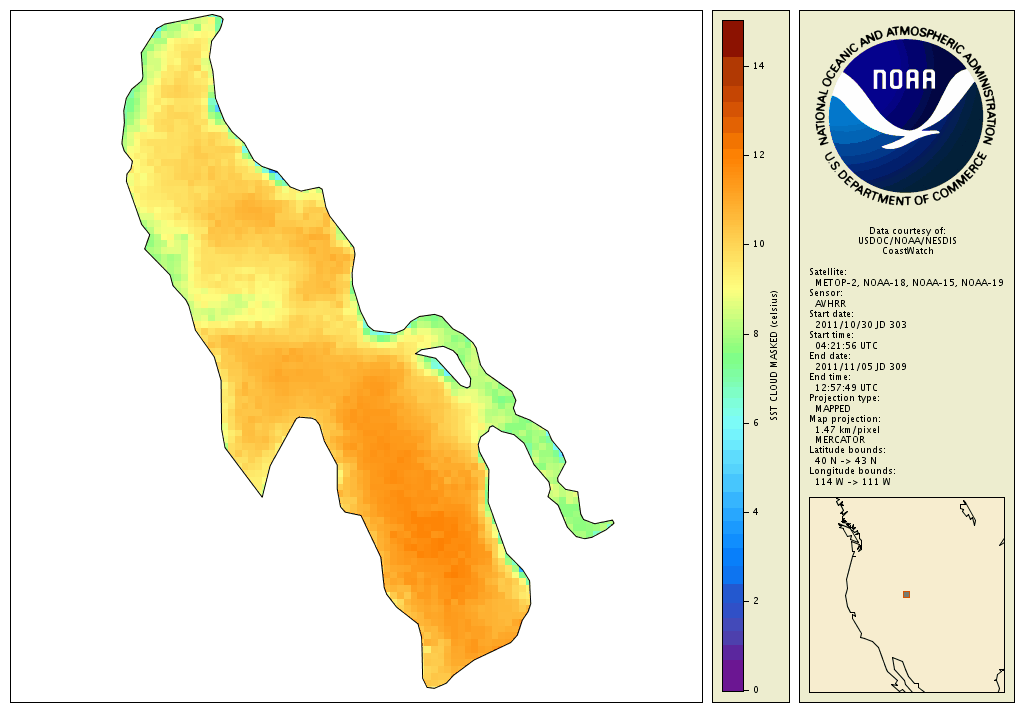Click the 'Latitude bounds:' label
The width and height of the screenshot is (1024, 712).
(x=847, y=450)
